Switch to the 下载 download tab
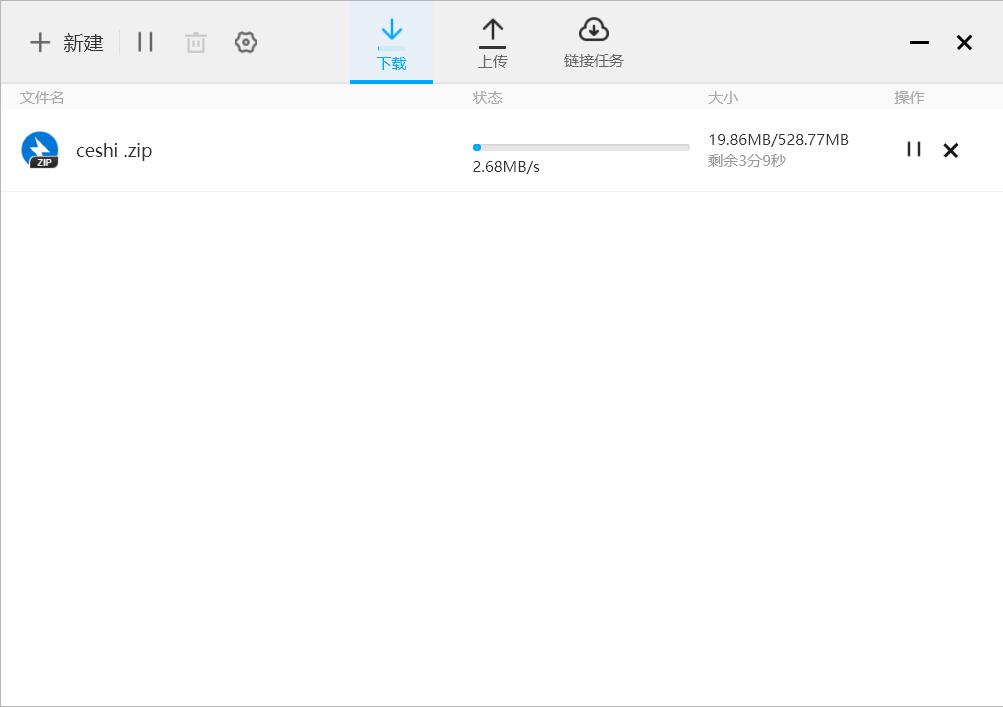 [391, 43]
